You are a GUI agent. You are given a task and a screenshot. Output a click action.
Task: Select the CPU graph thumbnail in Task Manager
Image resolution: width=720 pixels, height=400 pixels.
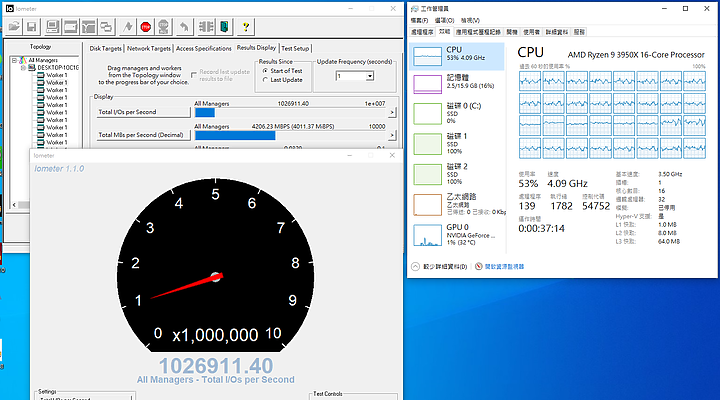[x=428, y=56]
